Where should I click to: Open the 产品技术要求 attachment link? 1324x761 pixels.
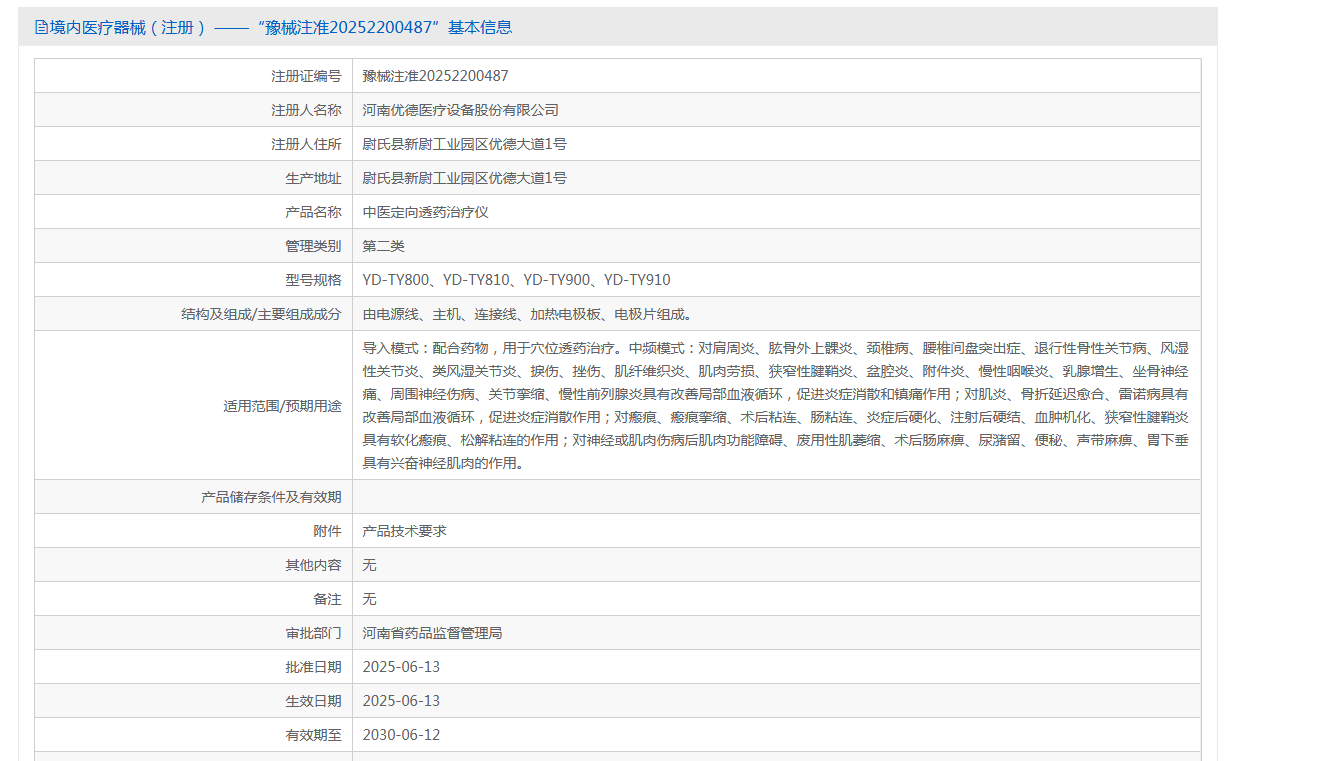pyautogui.click(x=404, y=531)
